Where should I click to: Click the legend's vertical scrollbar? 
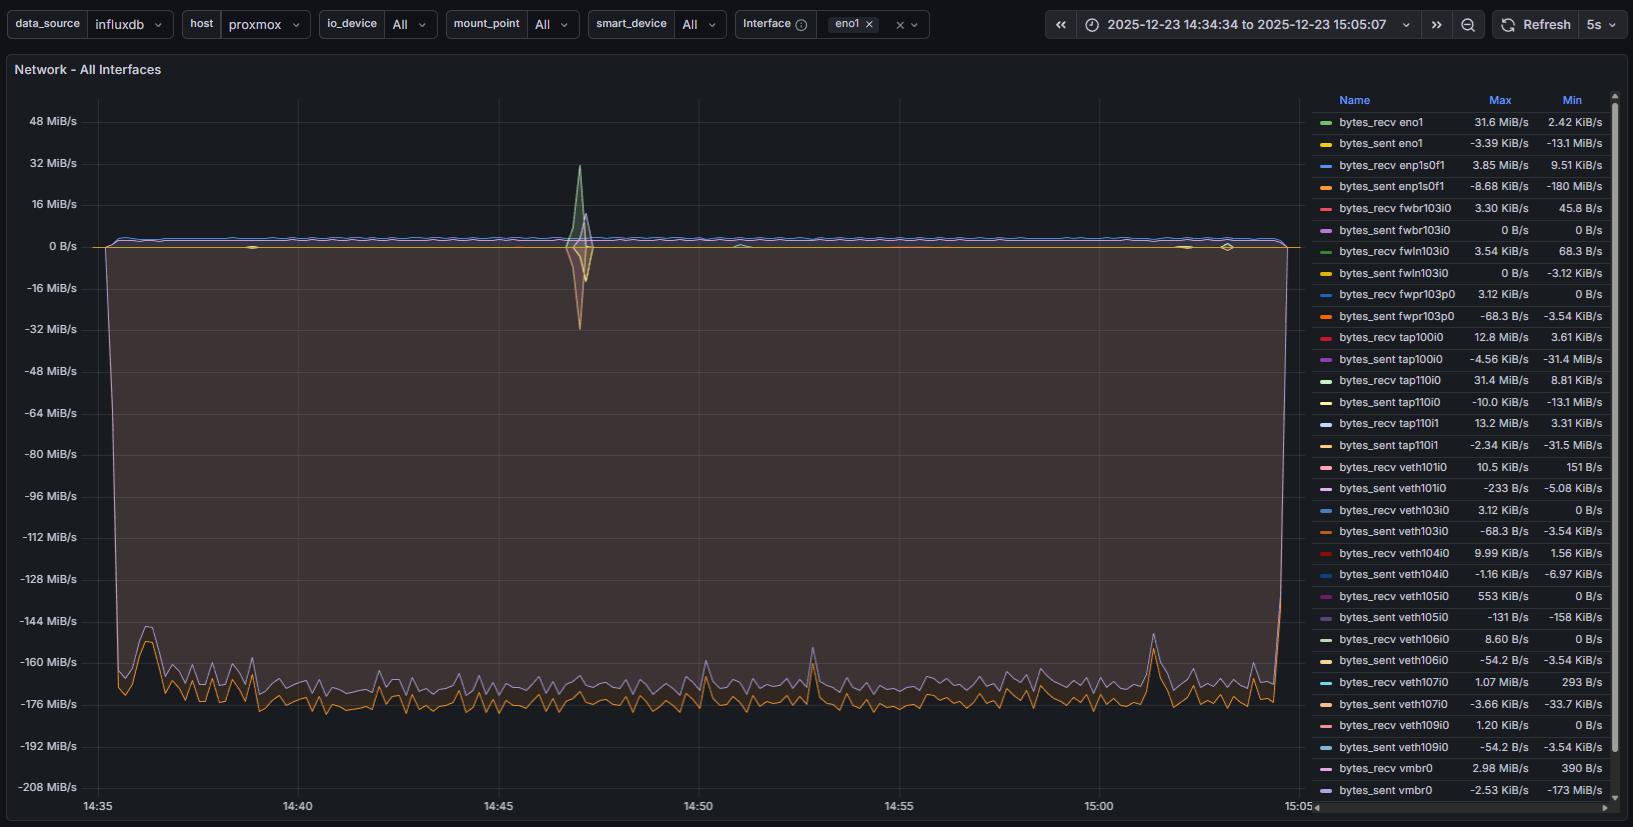click(x=1614, y=420)
